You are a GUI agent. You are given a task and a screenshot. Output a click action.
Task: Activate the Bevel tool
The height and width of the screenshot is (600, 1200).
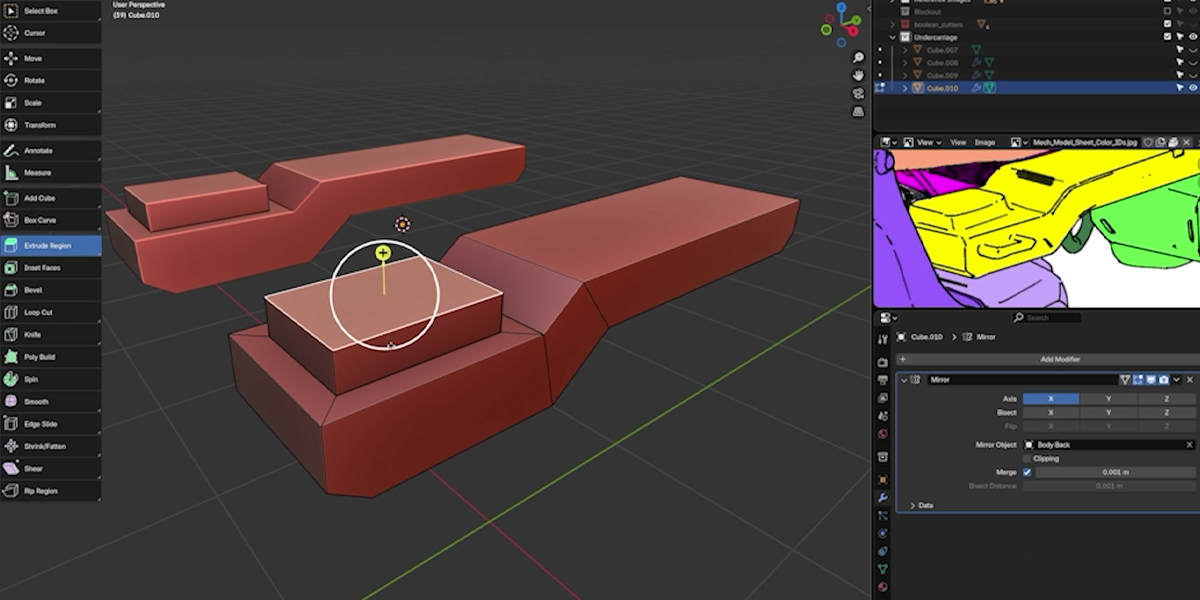point(50,290)
